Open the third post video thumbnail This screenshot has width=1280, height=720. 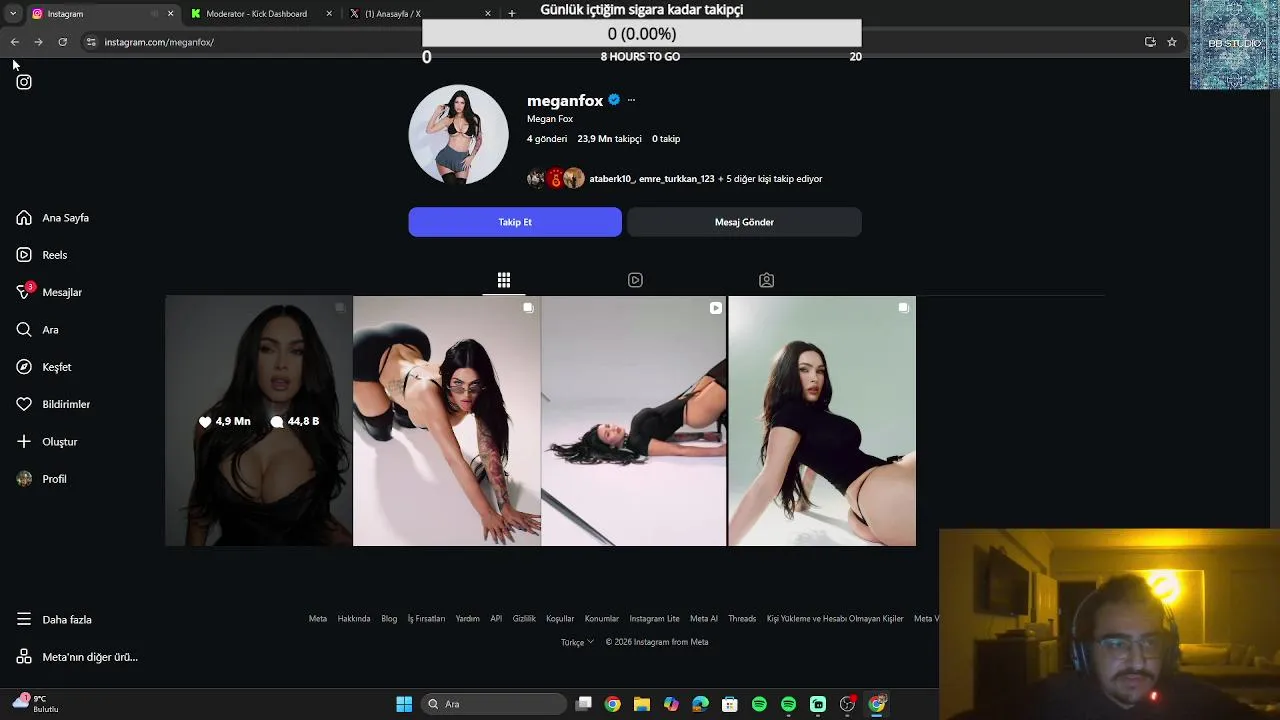[x=633, y=421]
